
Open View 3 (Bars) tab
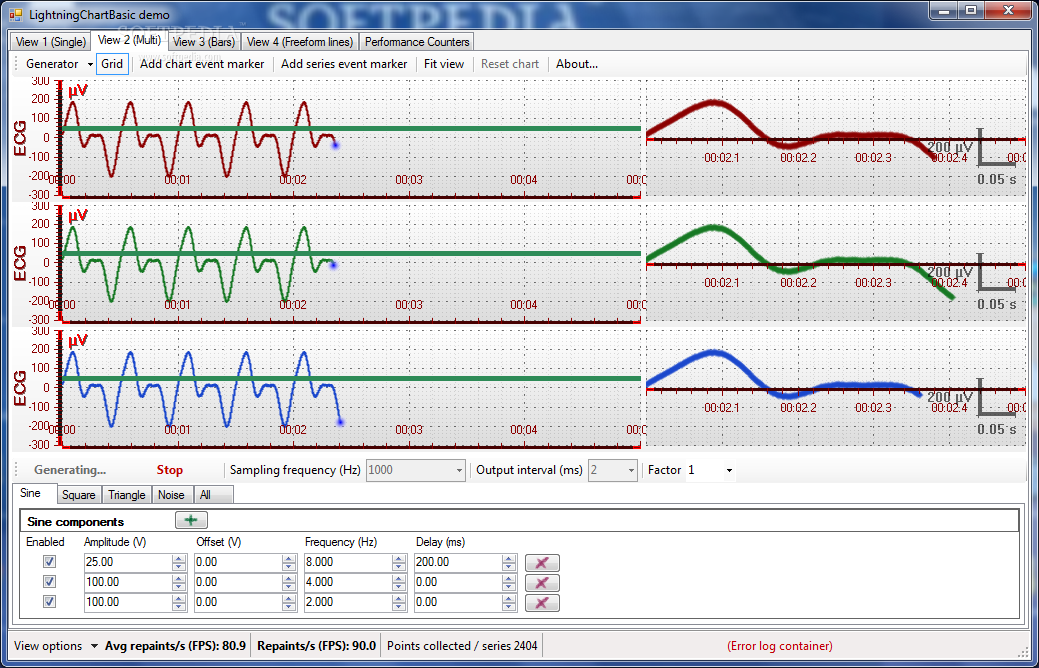(204, 42)
